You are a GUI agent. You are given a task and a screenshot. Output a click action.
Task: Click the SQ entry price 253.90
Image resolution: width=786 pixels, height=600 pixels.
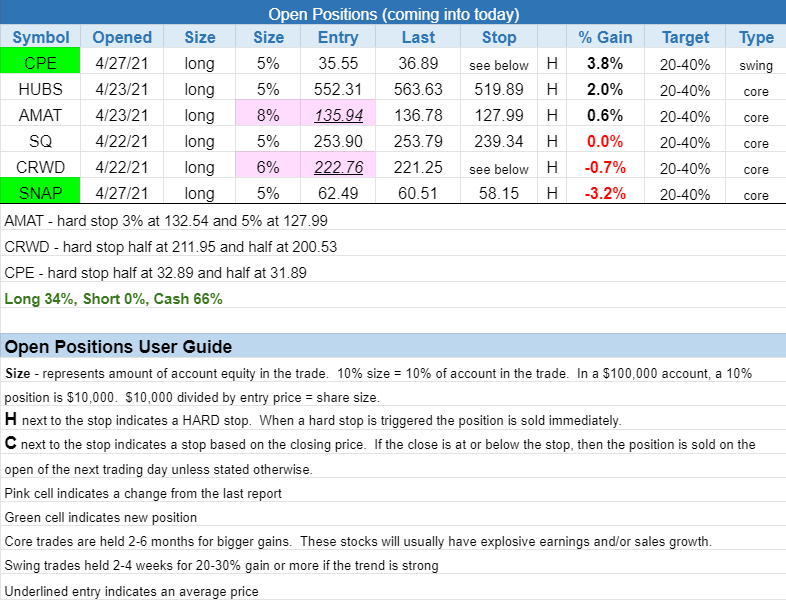338,141
